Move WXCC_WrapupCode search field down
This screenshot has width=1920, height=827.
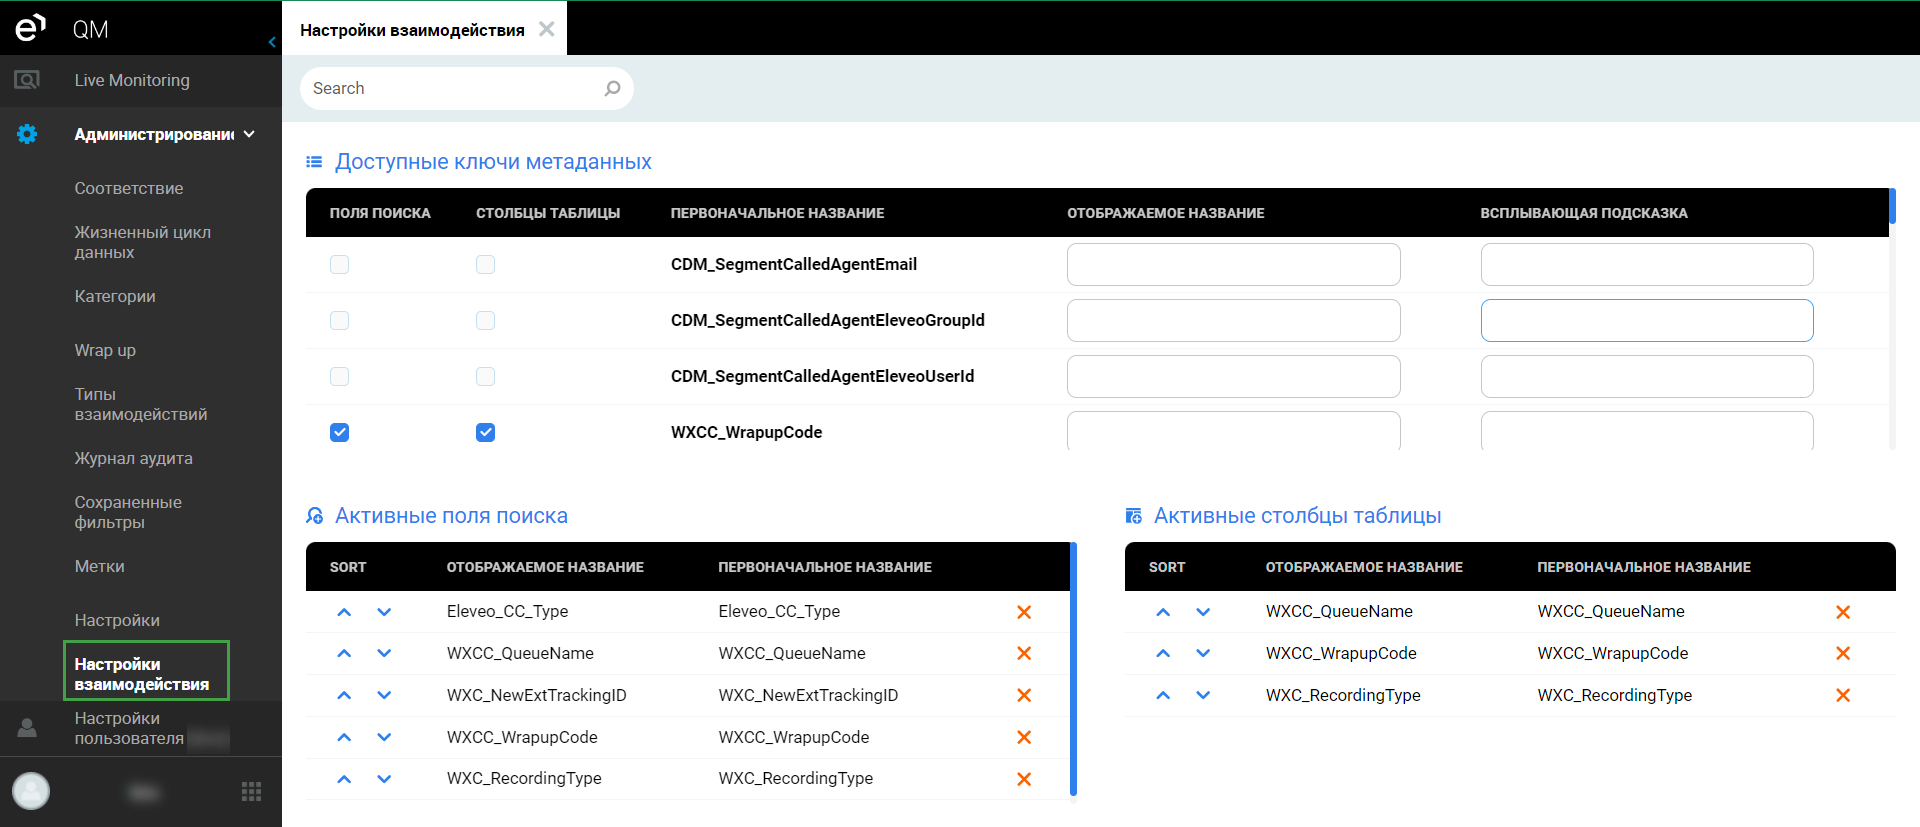click(384, 737)
